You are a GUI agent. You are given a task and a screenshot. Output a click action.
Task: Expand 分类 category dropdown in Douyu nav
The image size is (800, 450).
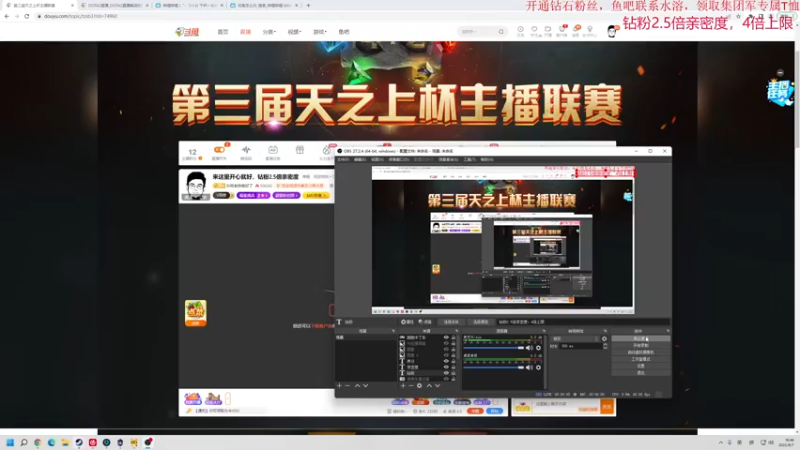click(269, 32)
